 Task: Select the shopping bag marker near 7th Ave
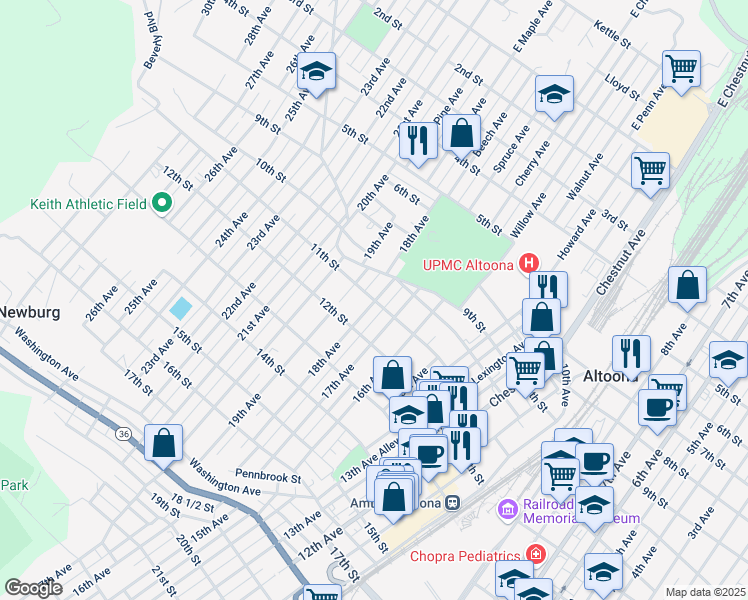pos(687,287)
